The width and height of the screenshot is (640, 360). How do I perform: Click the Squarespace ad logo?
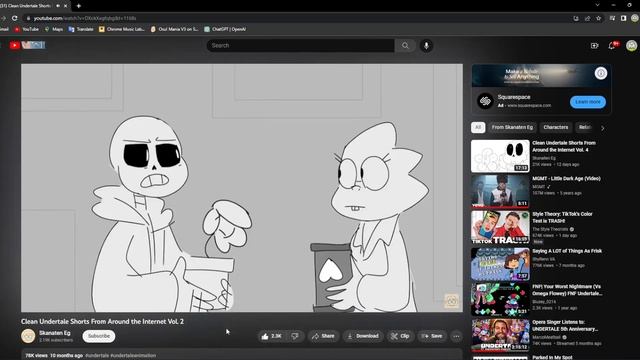click(x=485, y=101)
